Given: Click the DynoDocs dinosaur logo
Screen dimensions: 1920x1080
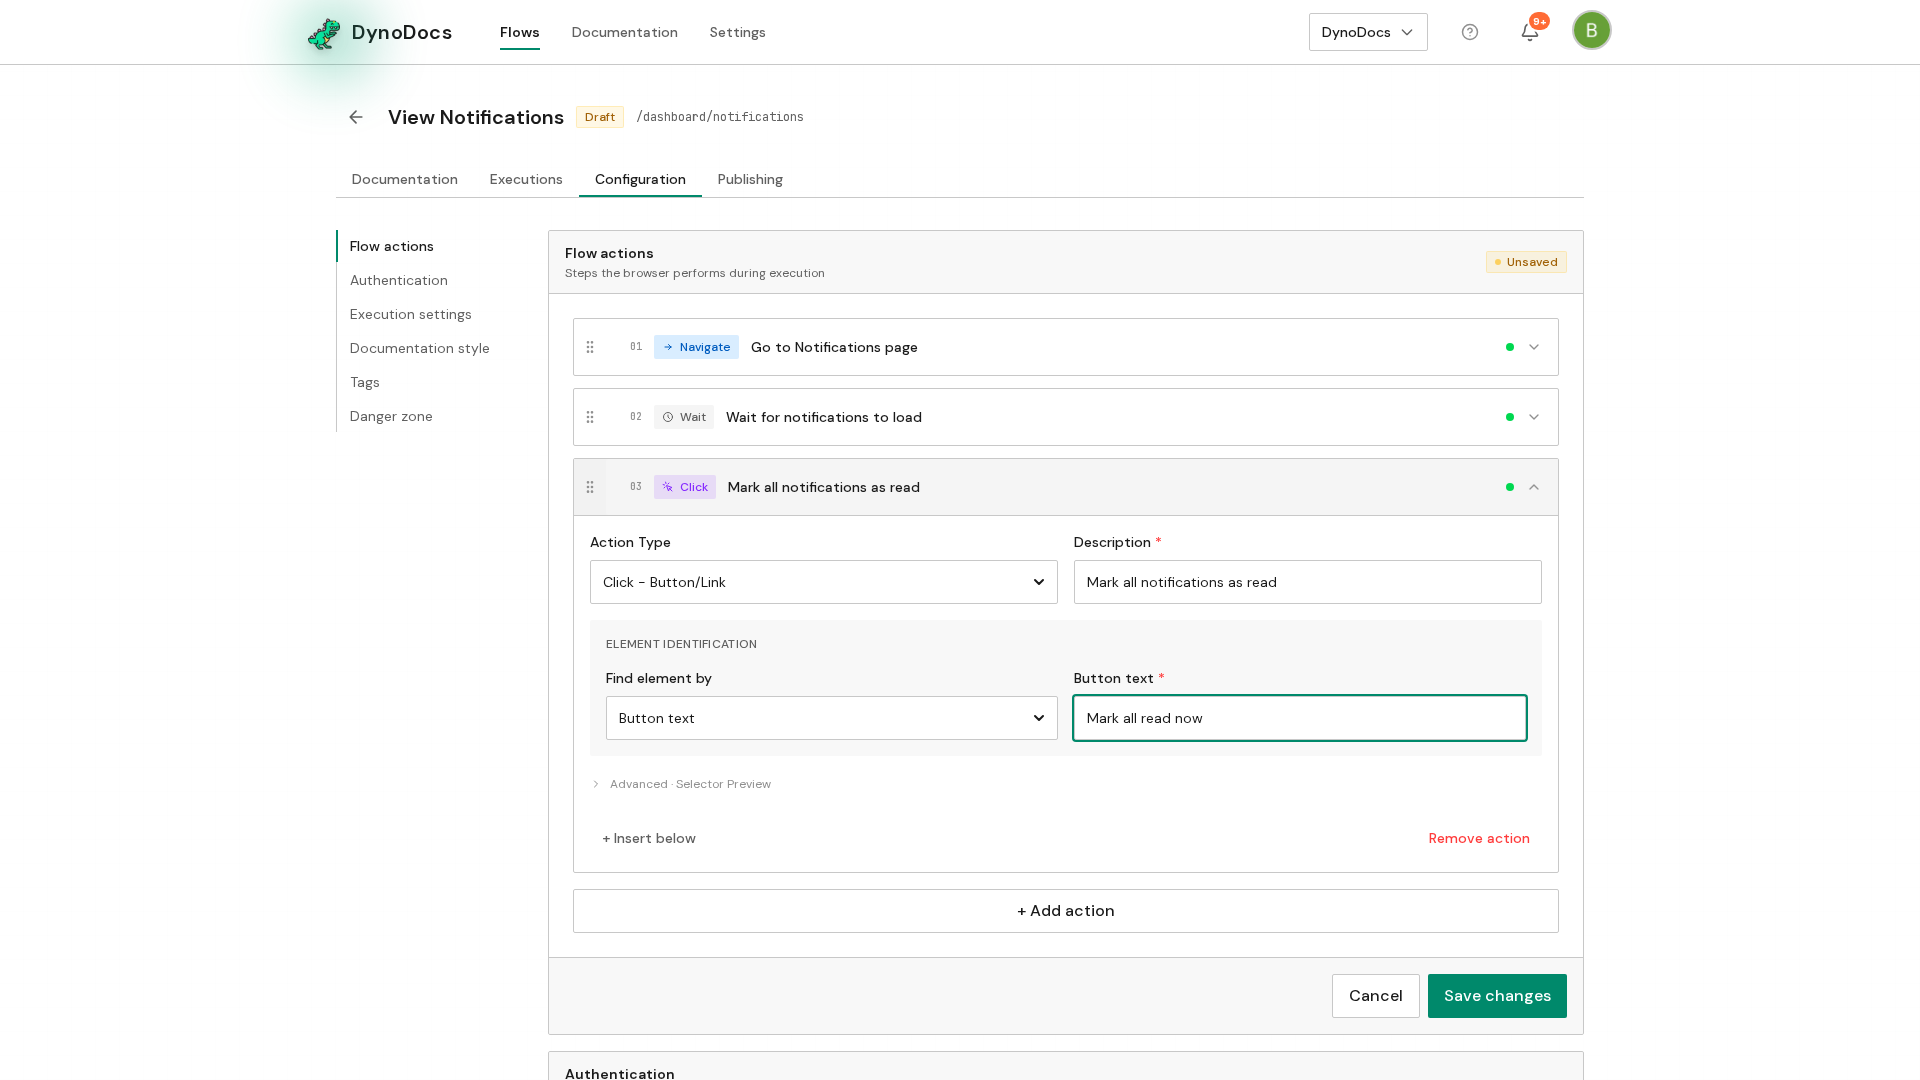Looking at the screenshot, I should (324, 33).
